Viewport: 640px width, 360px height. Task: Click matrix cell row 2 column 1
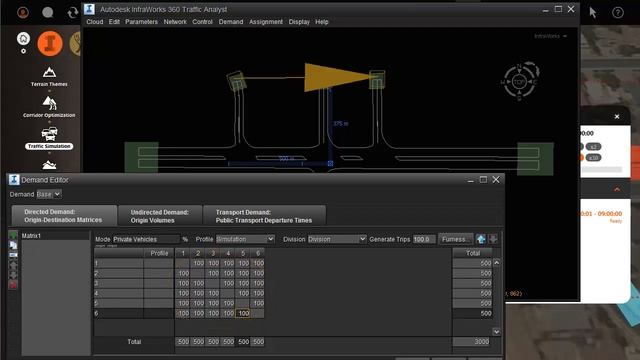coord(183,273)
